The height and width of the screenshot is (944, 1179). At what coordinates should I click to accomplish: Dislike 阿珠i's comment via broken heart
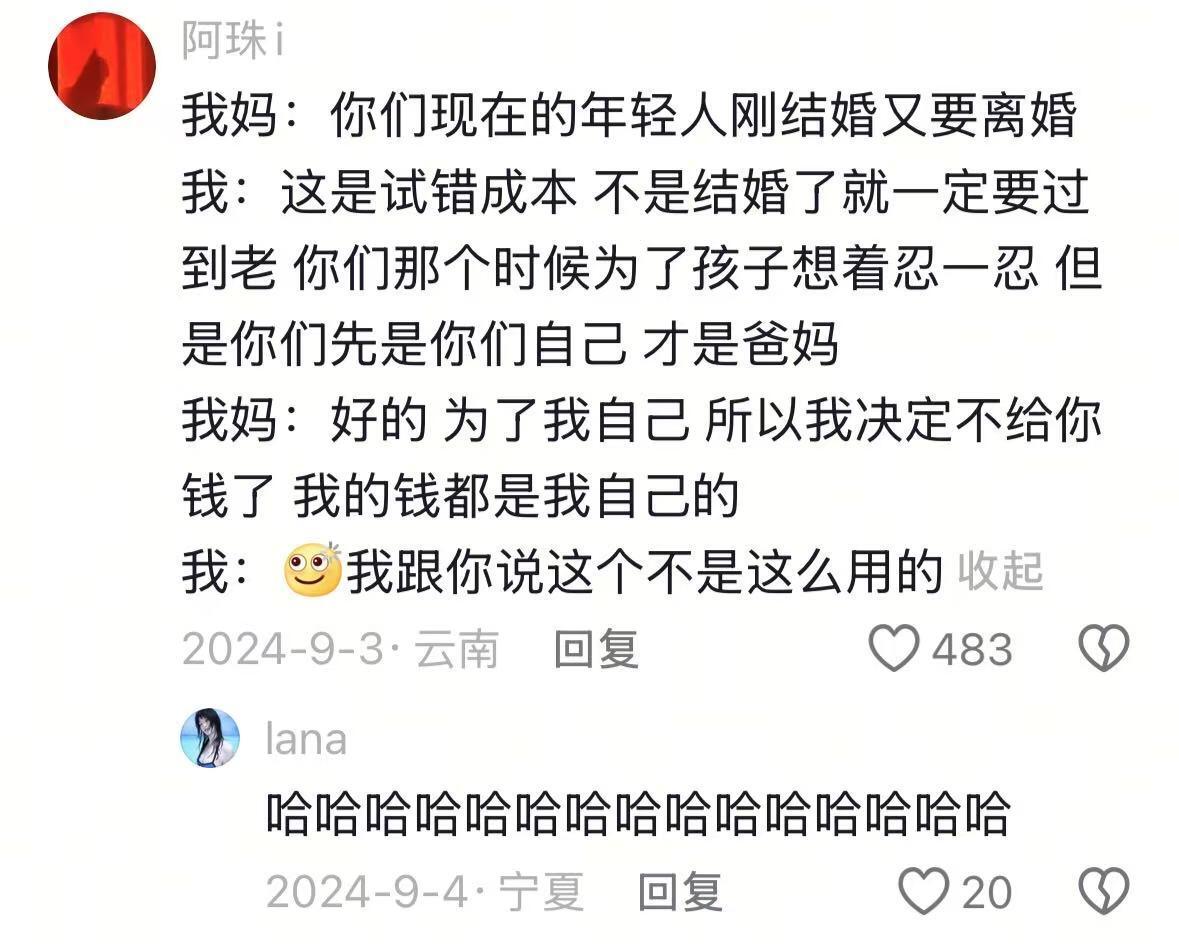coord(1103,648)
